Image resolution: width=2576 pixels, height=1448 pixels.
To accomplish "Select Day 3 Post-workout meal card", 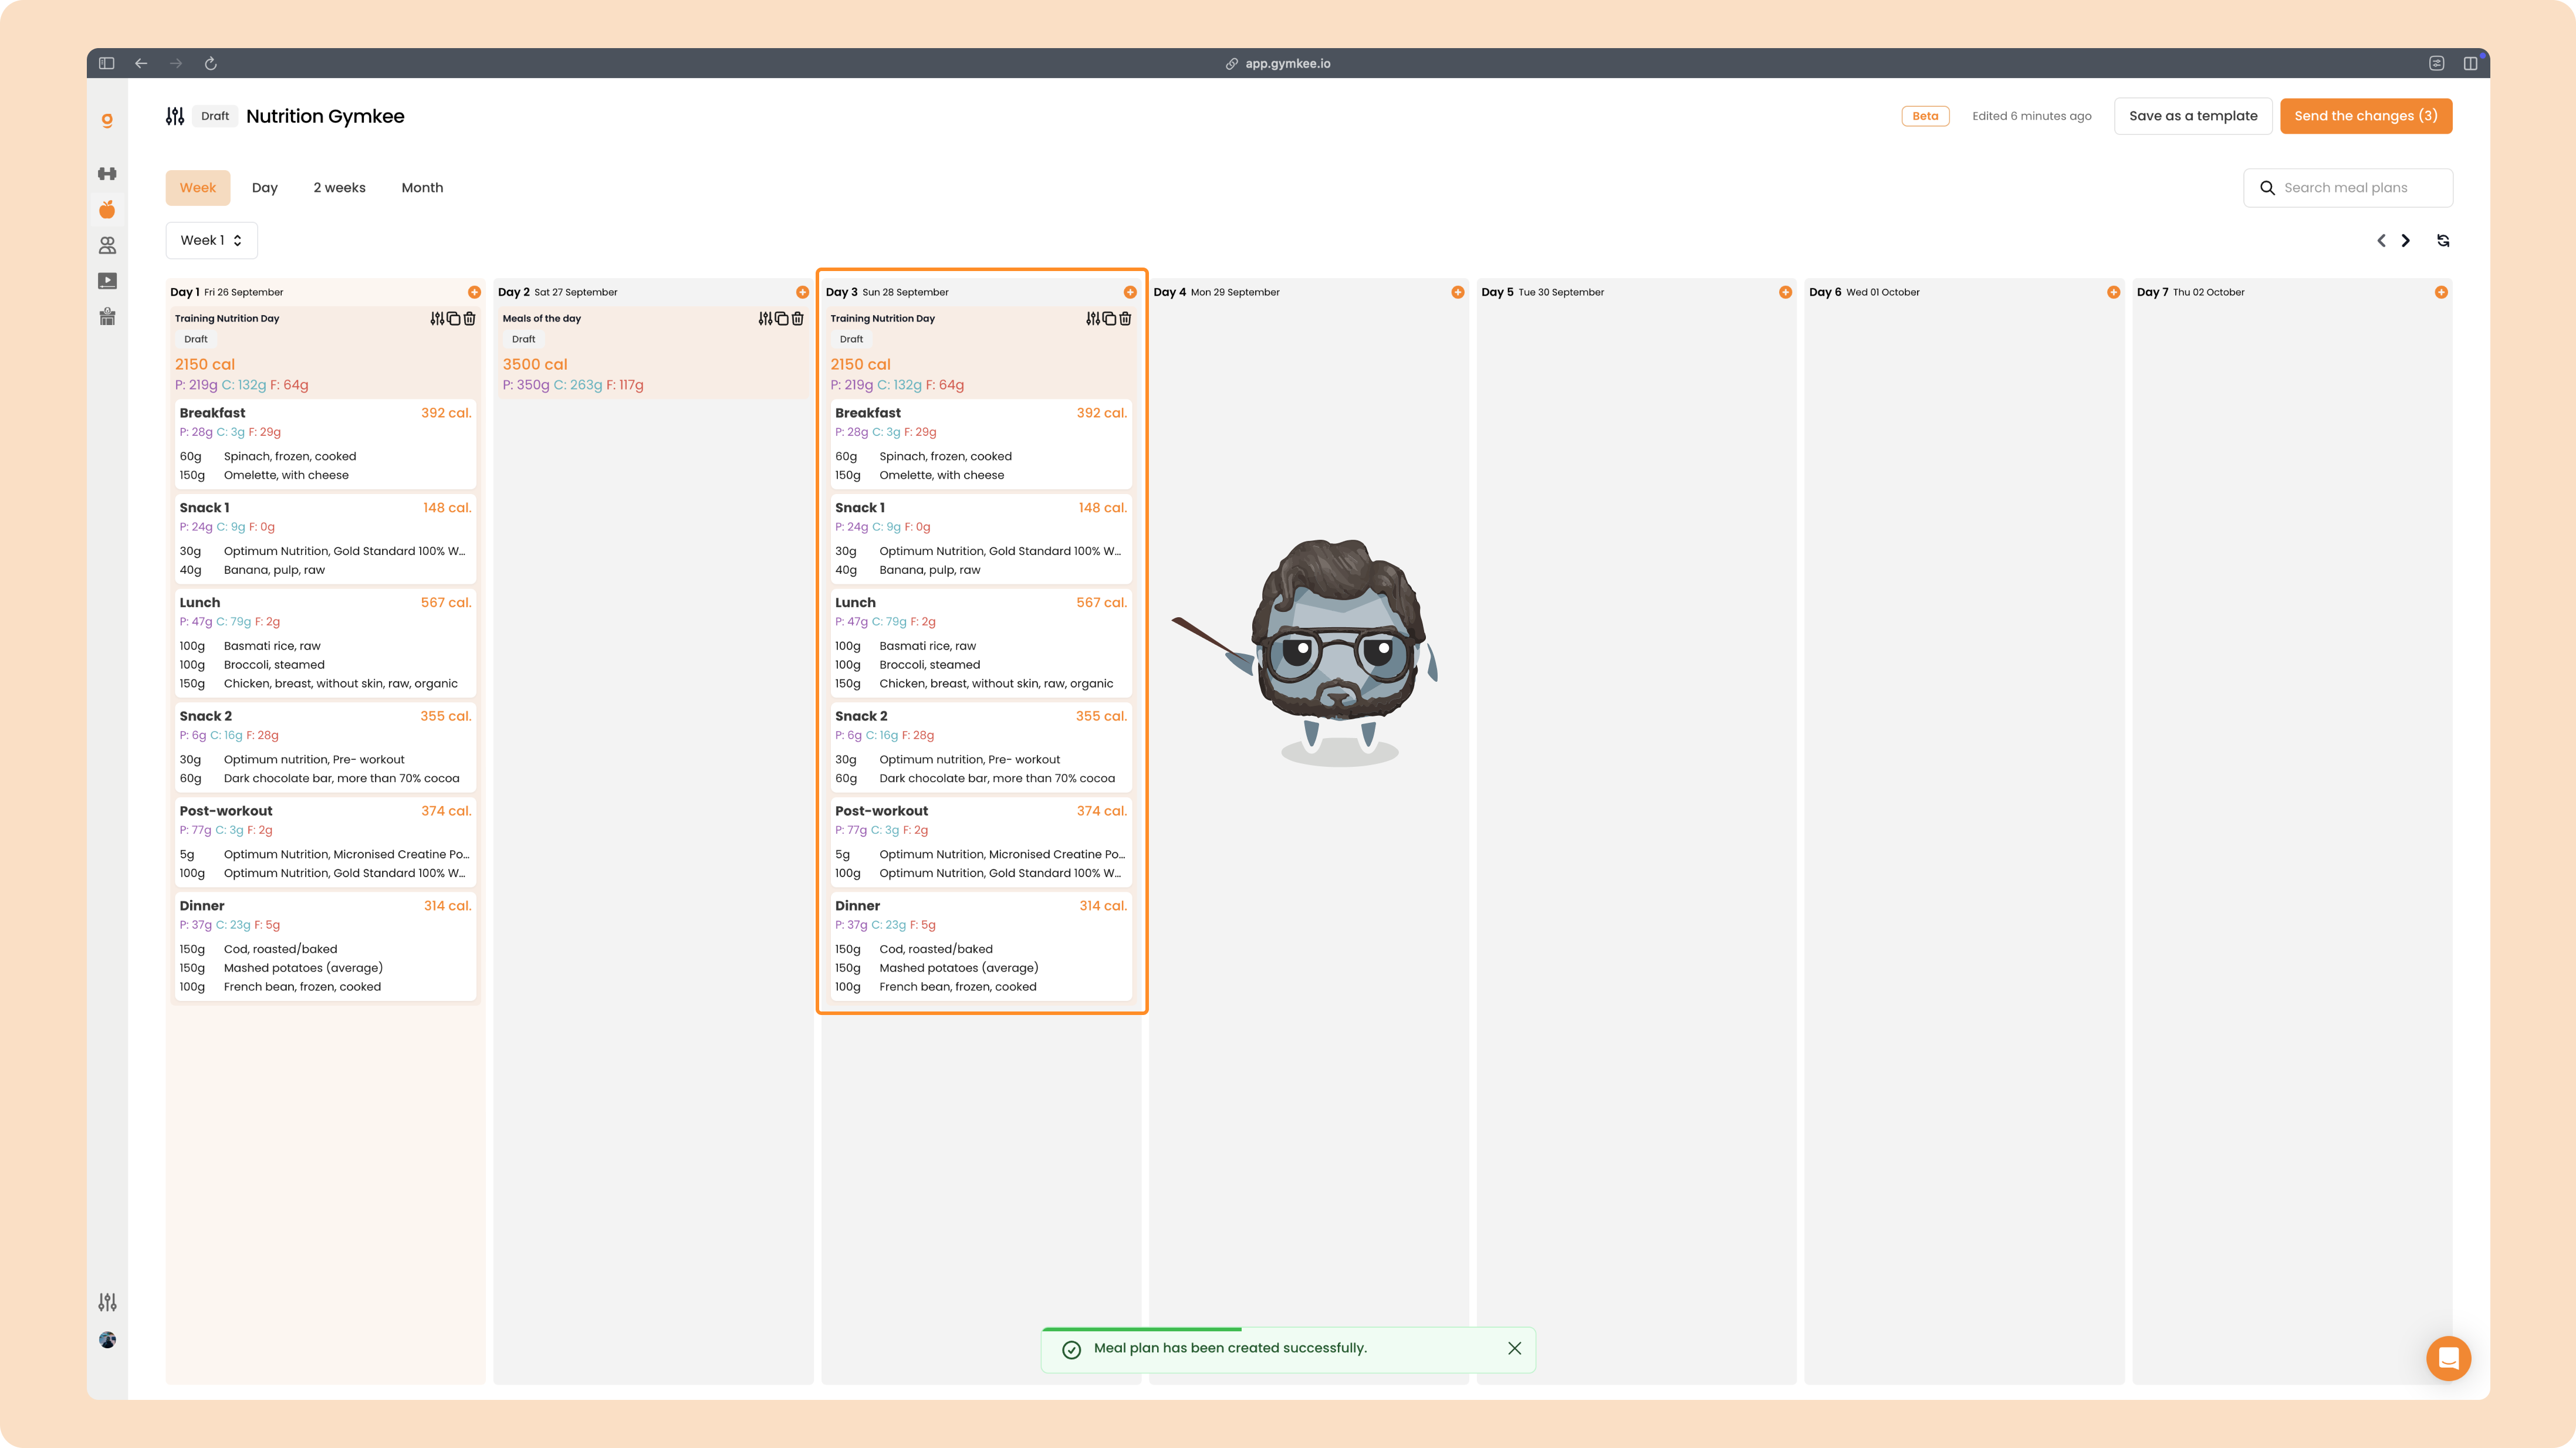I will pos(981,842).
